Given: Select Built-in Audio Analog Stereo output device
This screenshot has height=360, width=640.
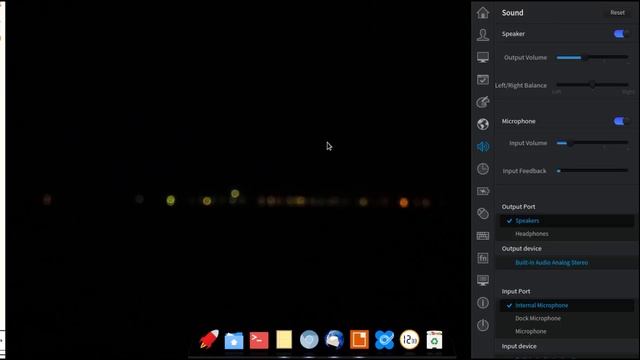Looking at the screenshot, I should point(567,262).
